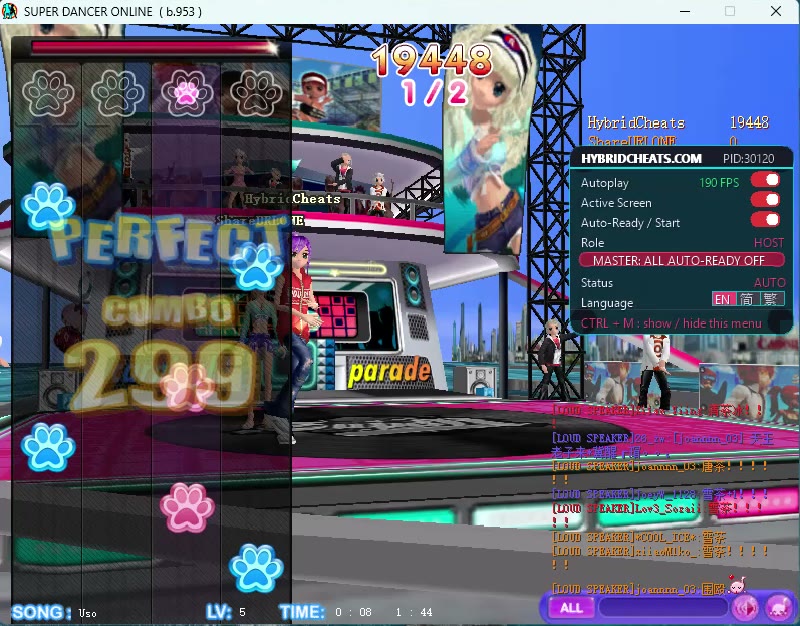Close the Super Dancer Online window
800x626 pixels.
pos(776,11)
